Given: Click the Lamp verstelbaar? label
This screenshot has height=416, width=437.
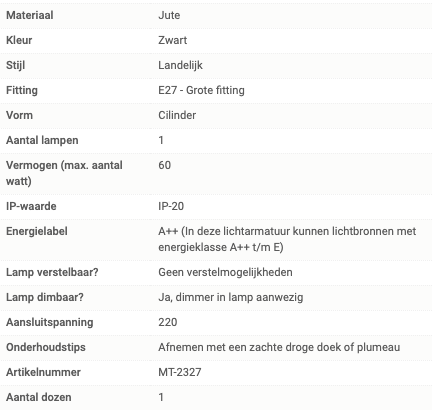Looking at the screenshot, I should click(52, 272).
